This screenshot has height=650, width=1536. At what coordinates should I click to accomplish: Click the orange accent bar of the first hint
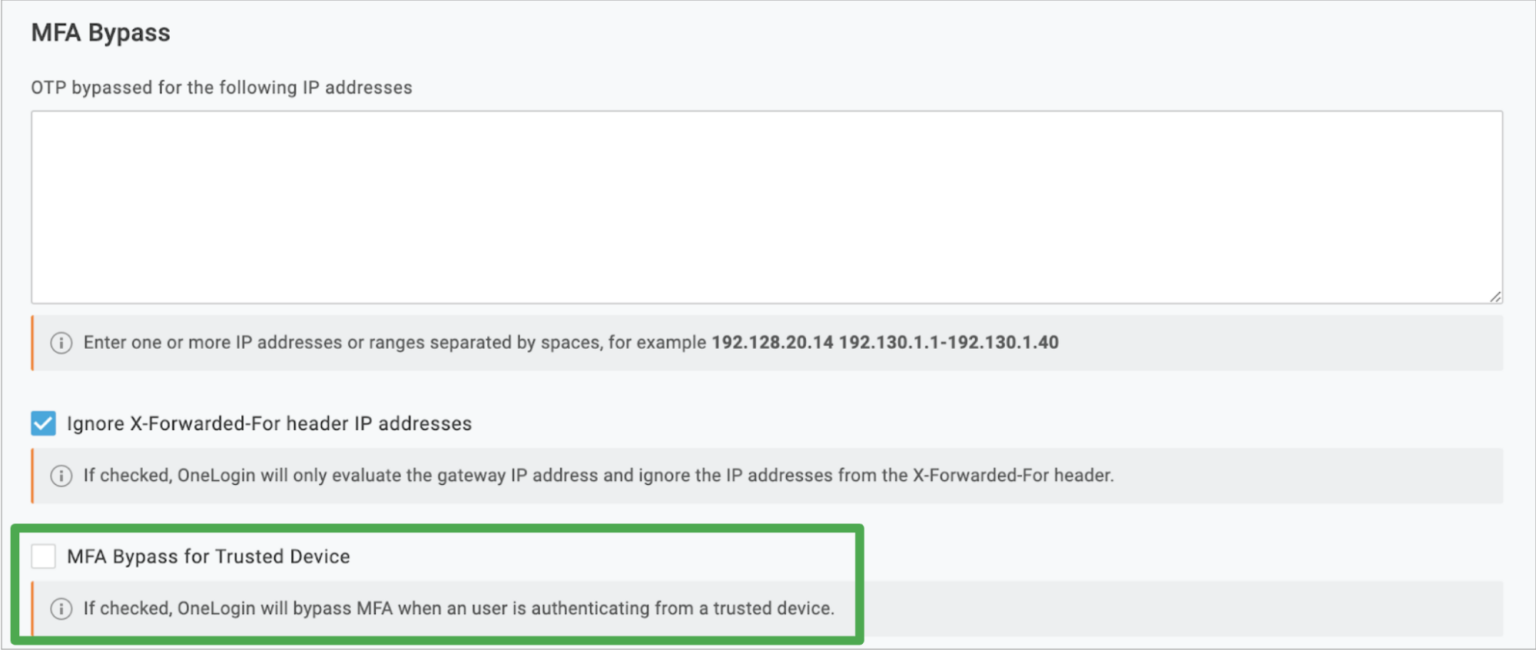31,342
